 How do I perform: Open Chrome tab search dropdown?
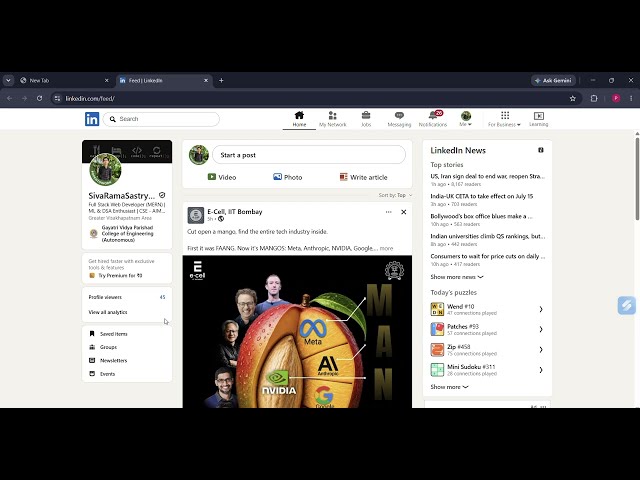click(8, 80)
